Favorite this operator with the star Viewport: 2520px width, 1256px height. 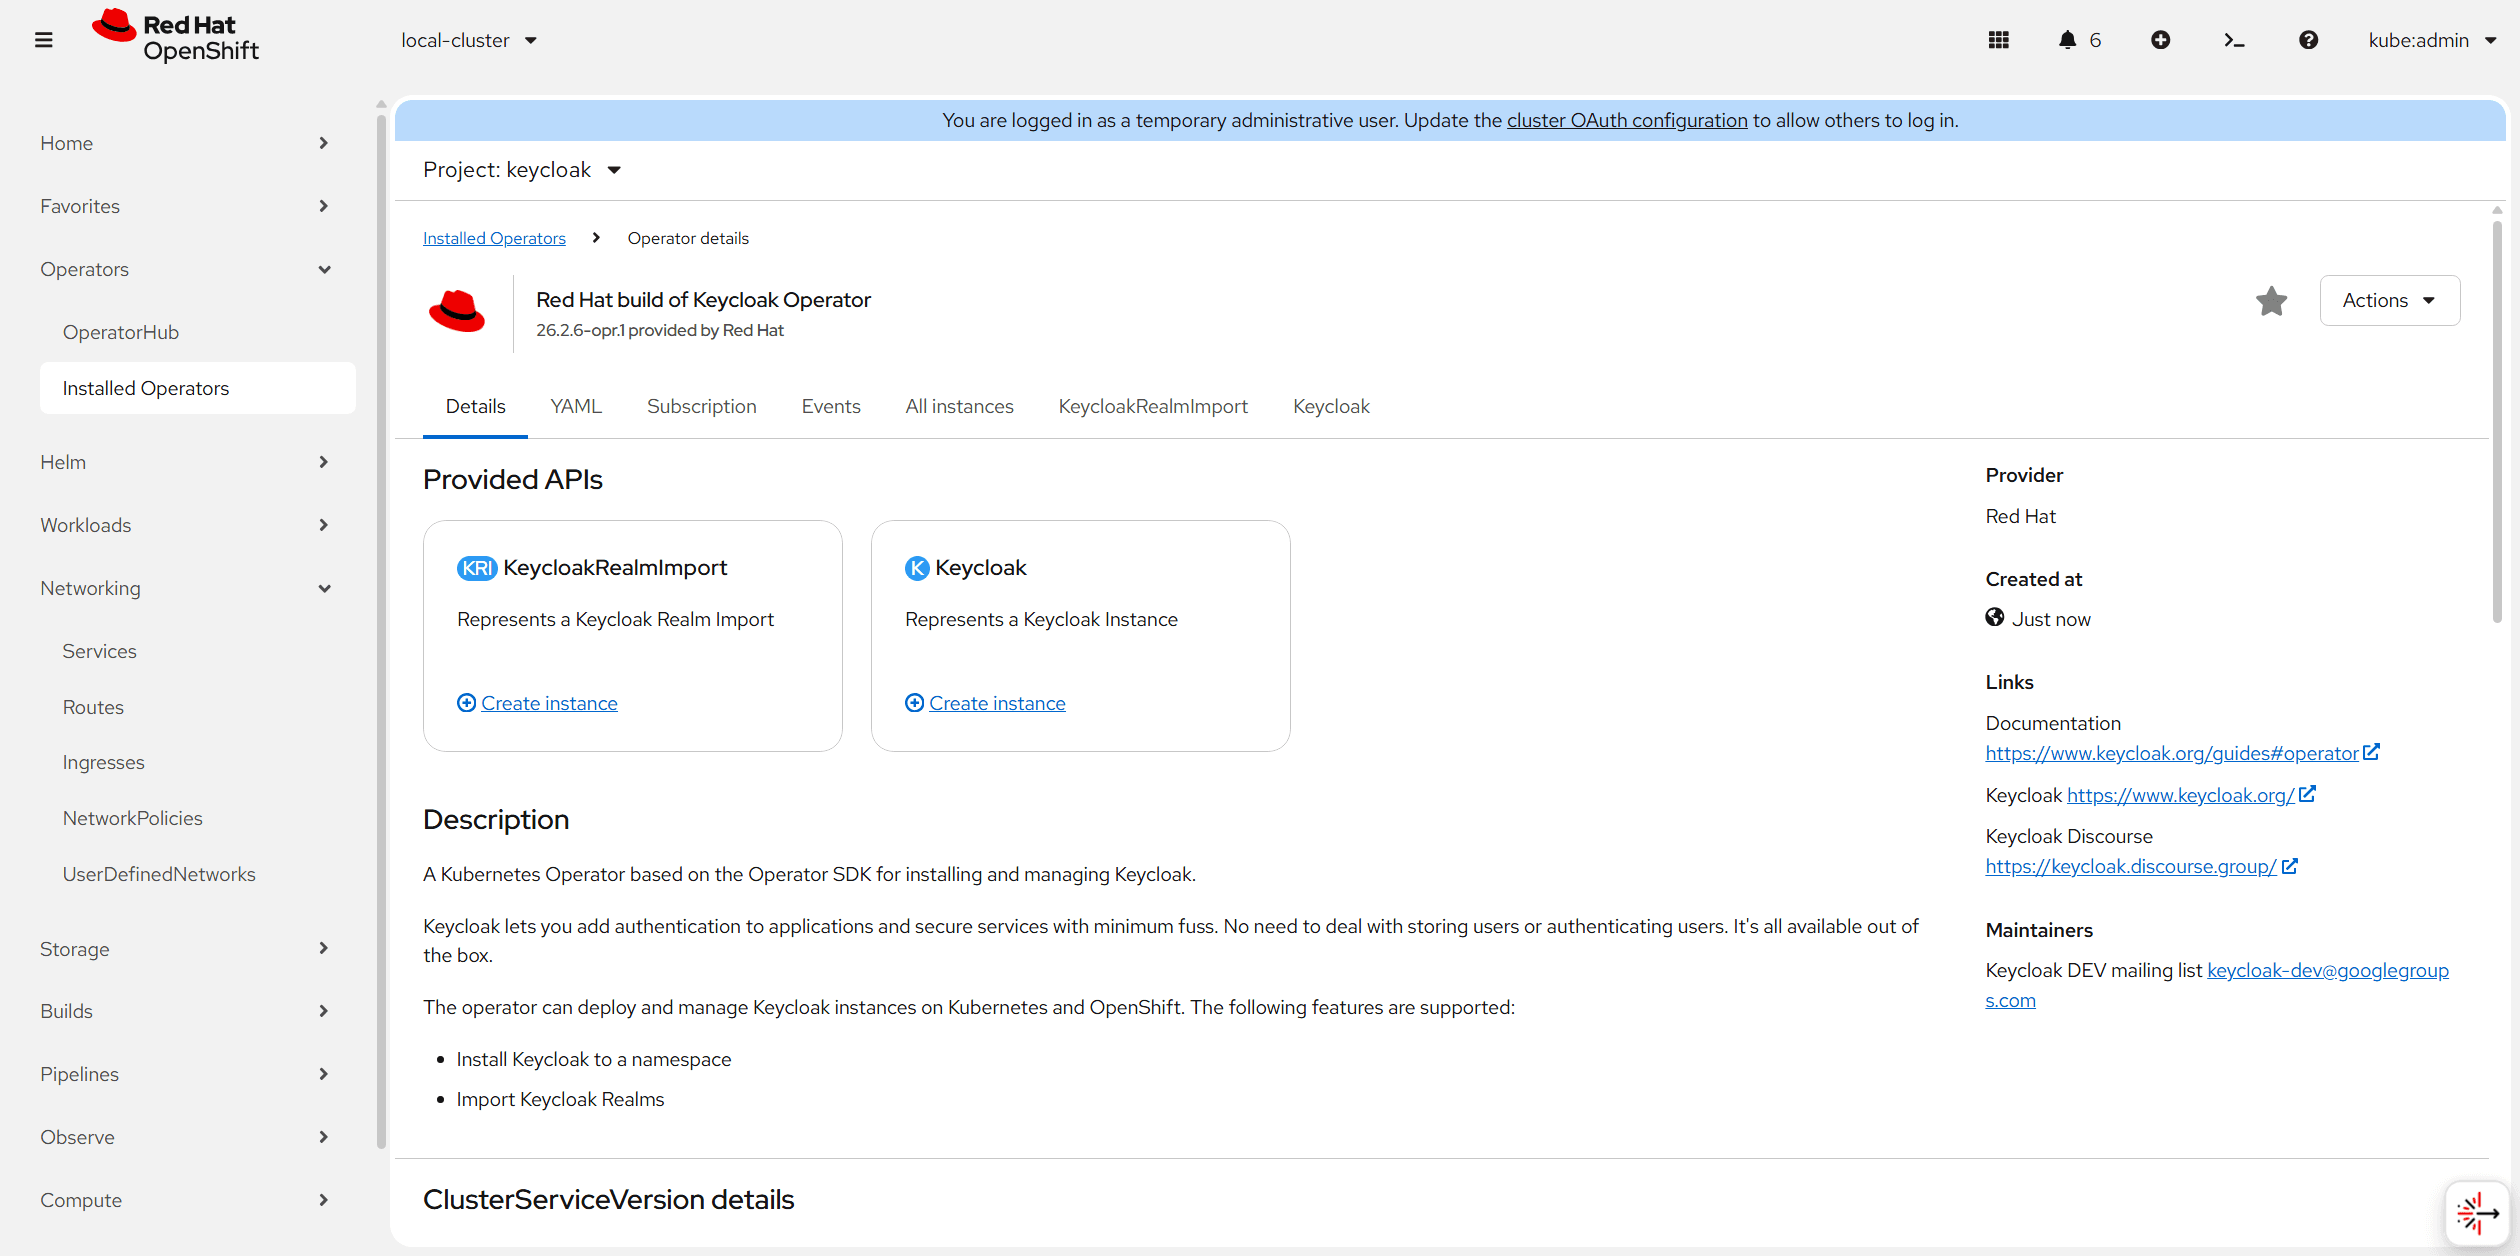coord(2271,301)
